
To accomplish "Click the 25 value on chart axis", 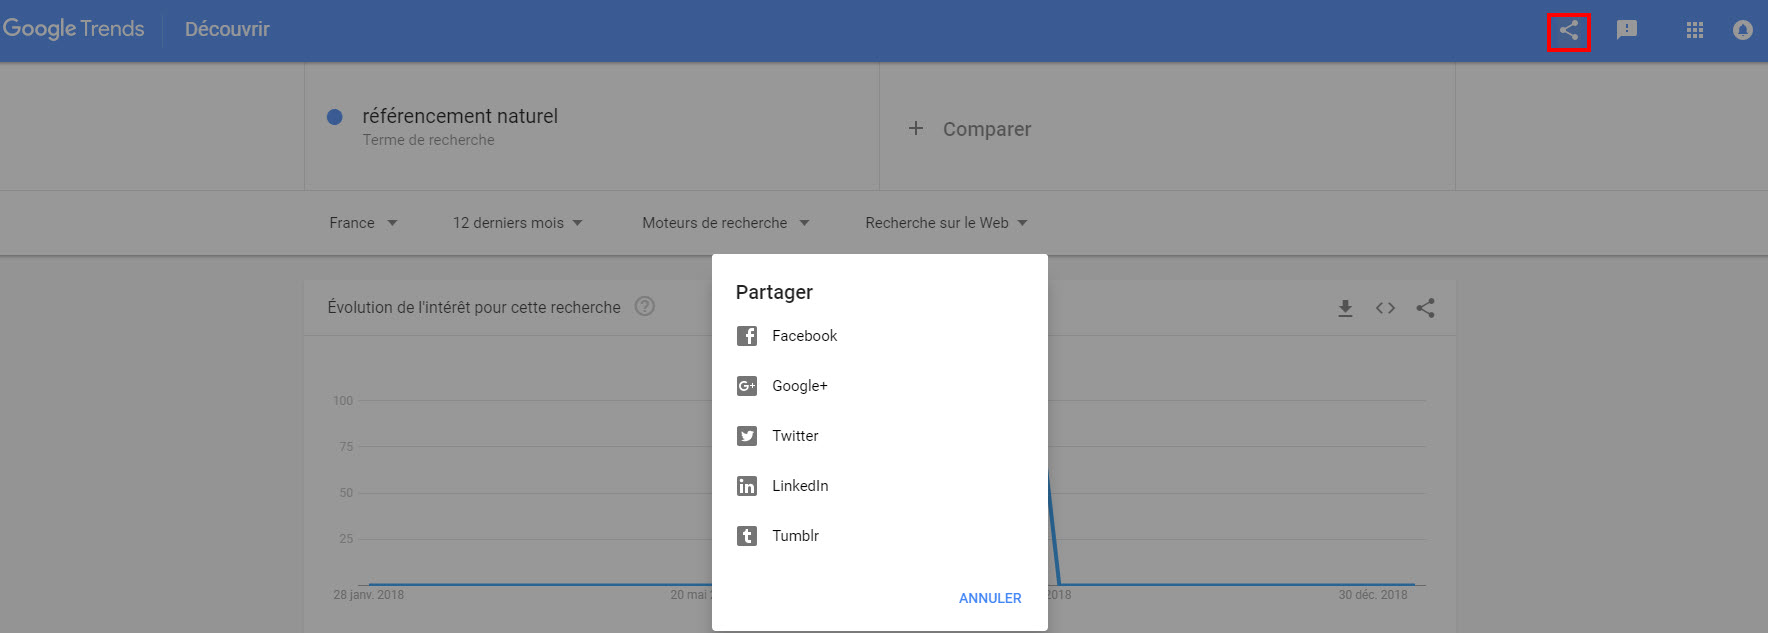I will click(x=346, y=539).
